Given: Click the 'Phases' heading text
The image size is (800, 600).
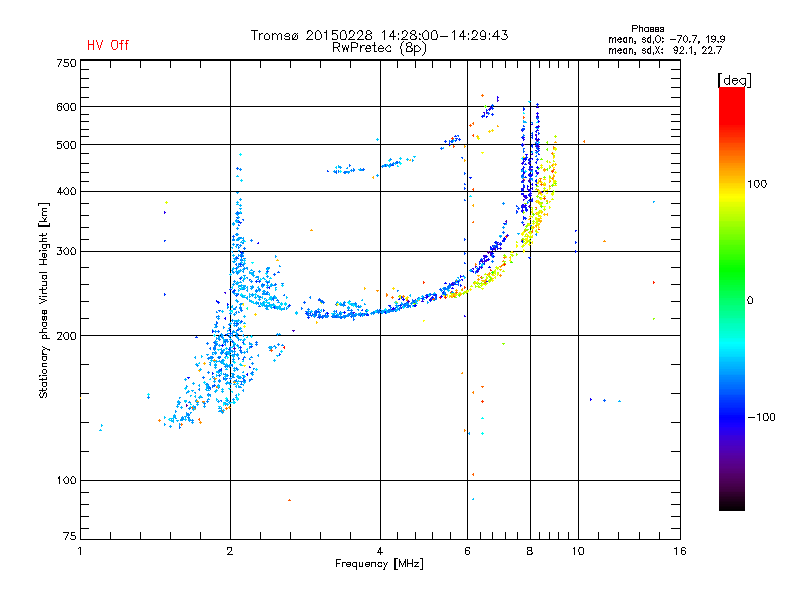Looking at the screenshot, I should pyautogui.click(x=647, y=29).
